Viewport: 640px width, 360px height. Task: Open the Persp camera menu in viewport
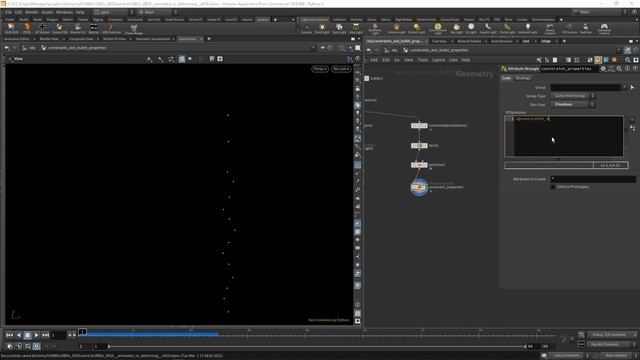320,69
